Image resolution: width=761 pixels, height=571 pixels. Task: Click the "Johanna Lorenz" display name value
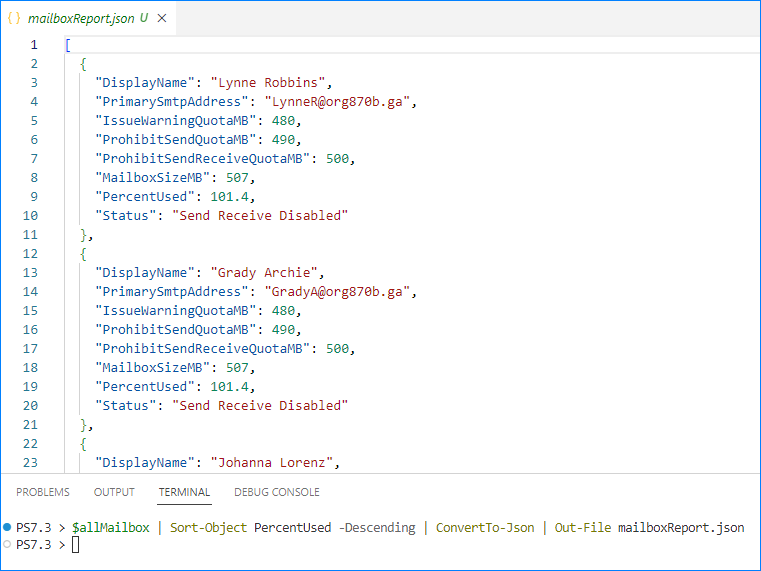(272, 463)
